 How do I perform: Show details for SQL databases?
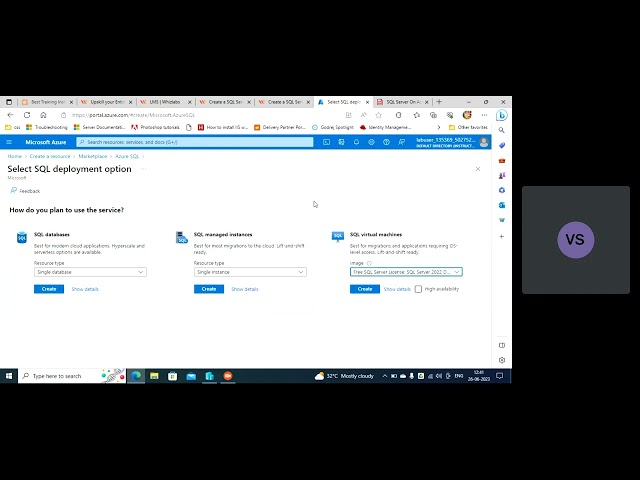coord(85,289)
